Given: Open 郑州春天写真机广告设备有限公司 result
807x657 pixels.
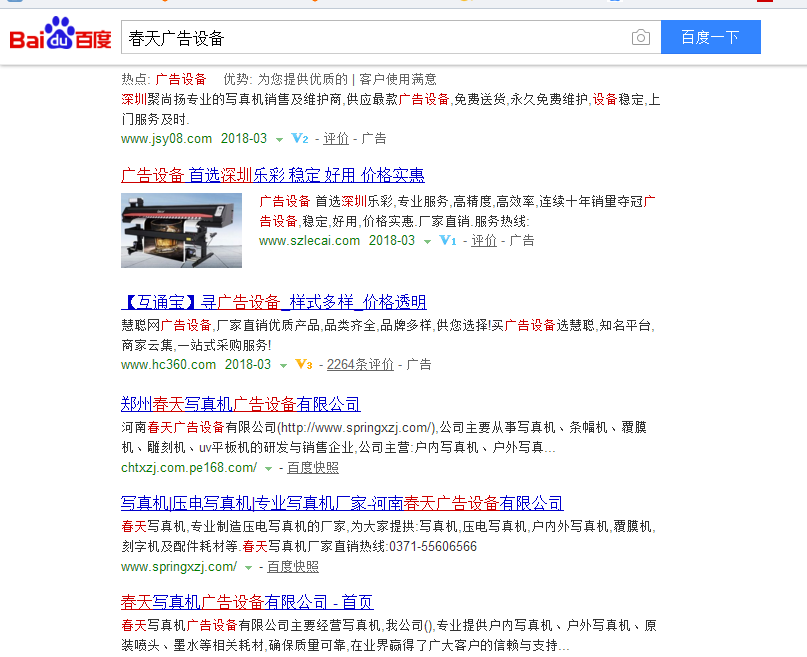Looking at the screenshot, I should click(240, 404).
